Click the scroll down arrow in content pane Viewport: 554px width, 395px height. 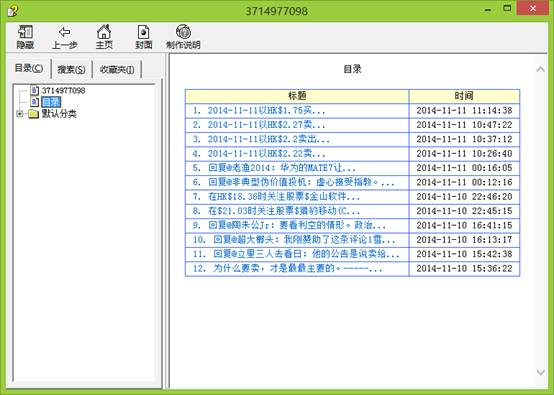[x=540, y=372]
